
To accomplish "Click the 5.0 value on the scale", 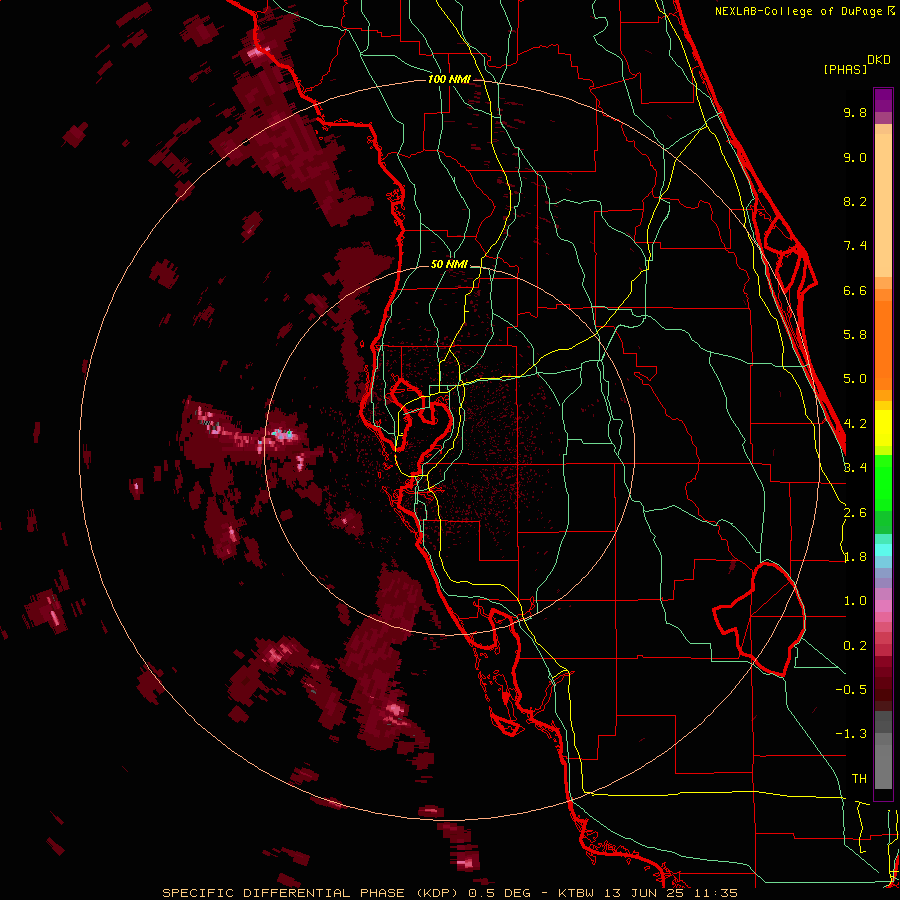I will 855,379.
